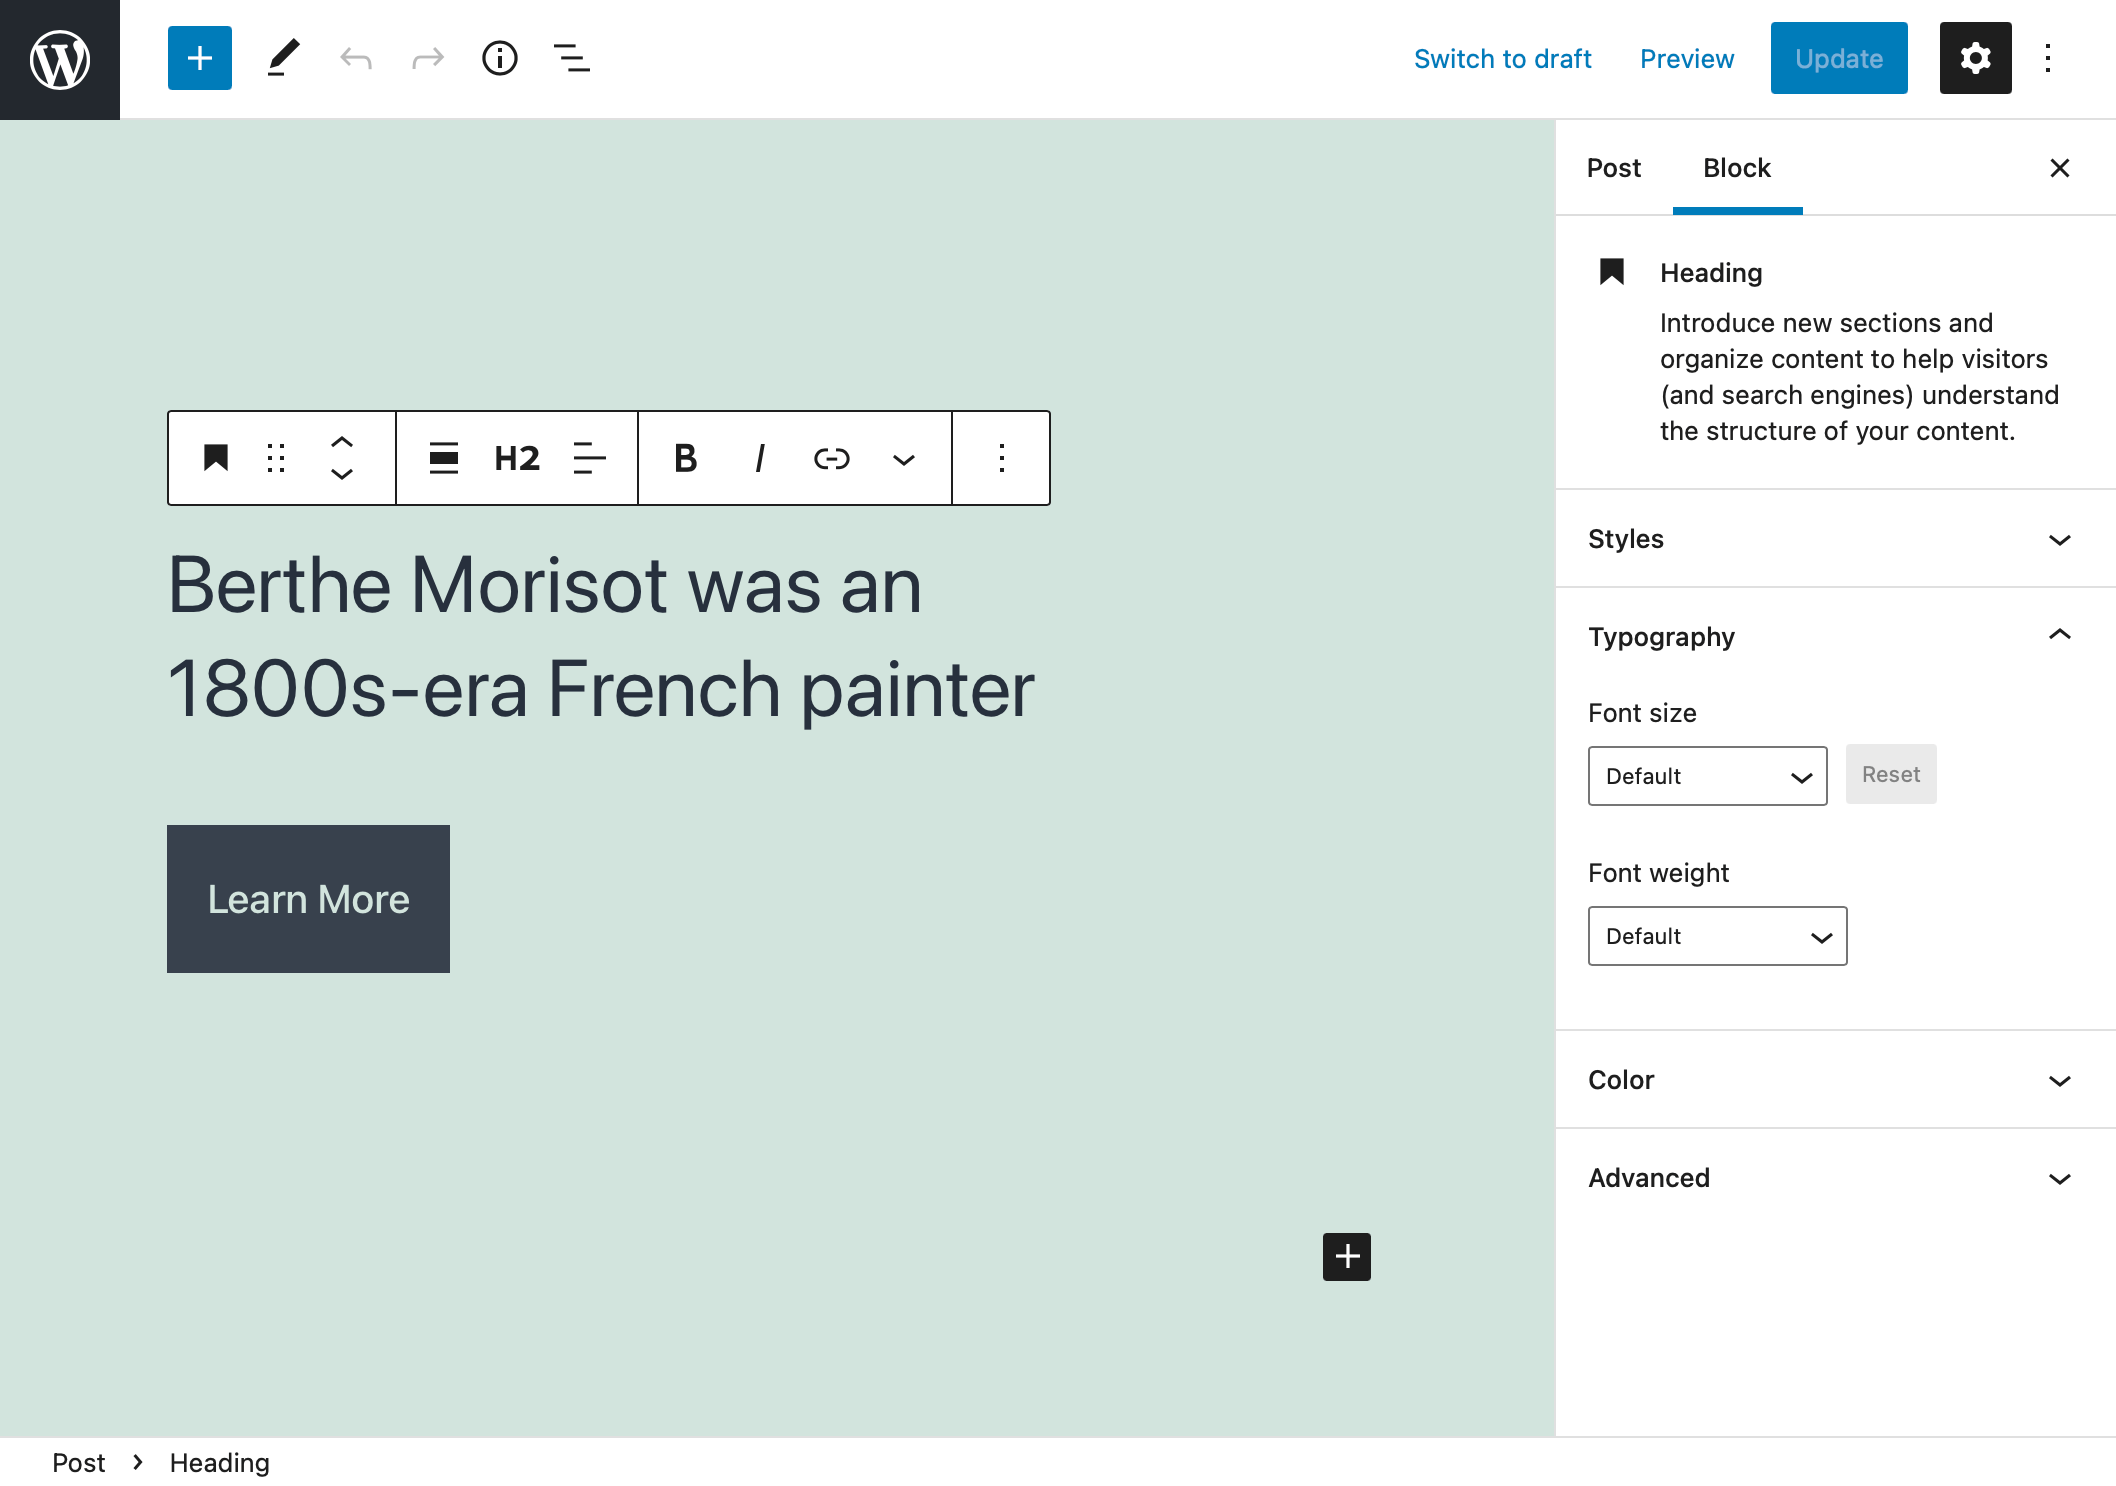
Task: Collapse the Typography panel
Action: tap(2059, 636)
